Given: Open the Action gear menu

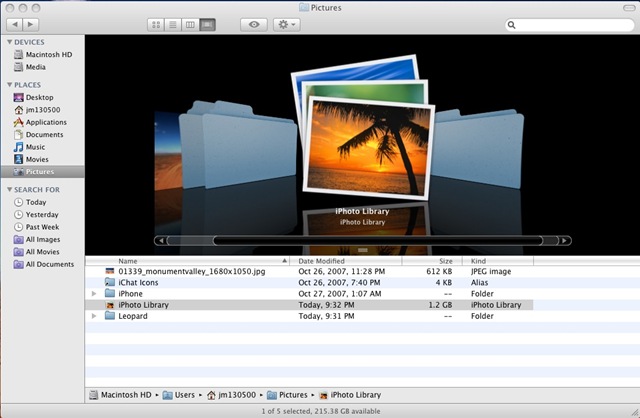Looking at the screenshot, I should click(287, 25).
